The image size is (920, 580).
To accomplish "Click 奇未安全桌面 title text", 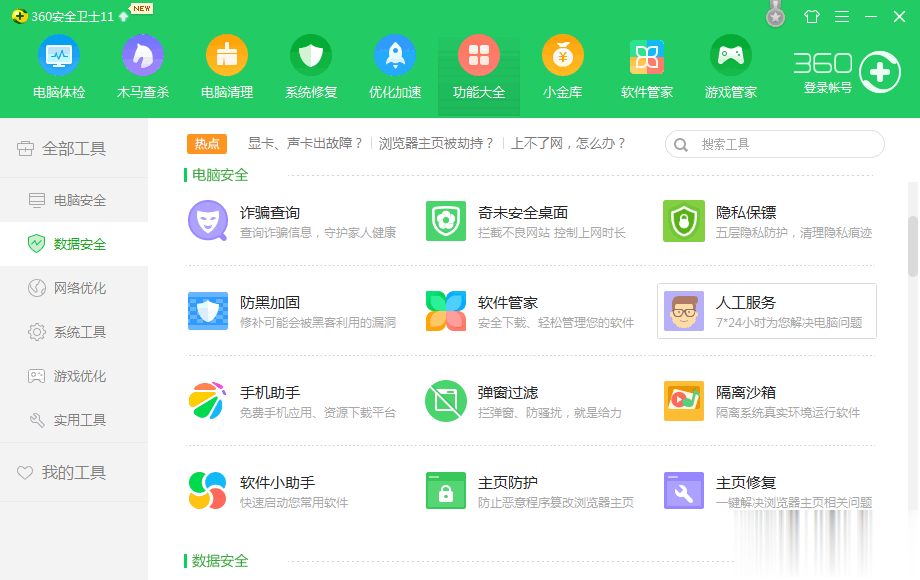I will pyautogui.click(x=523, y=212).
